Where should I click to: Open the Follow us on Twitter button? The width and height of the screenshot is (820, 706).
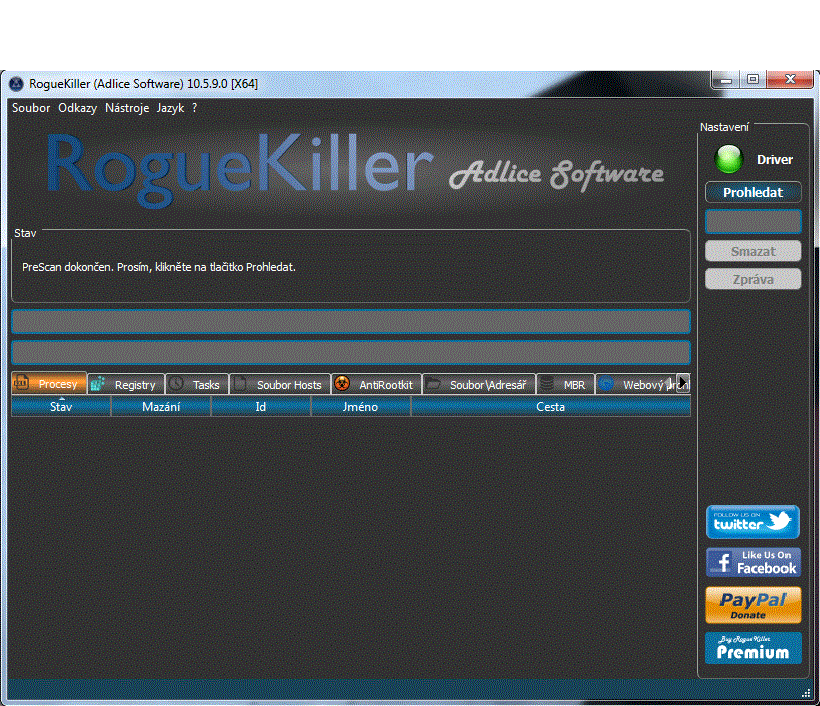point(753,522)
